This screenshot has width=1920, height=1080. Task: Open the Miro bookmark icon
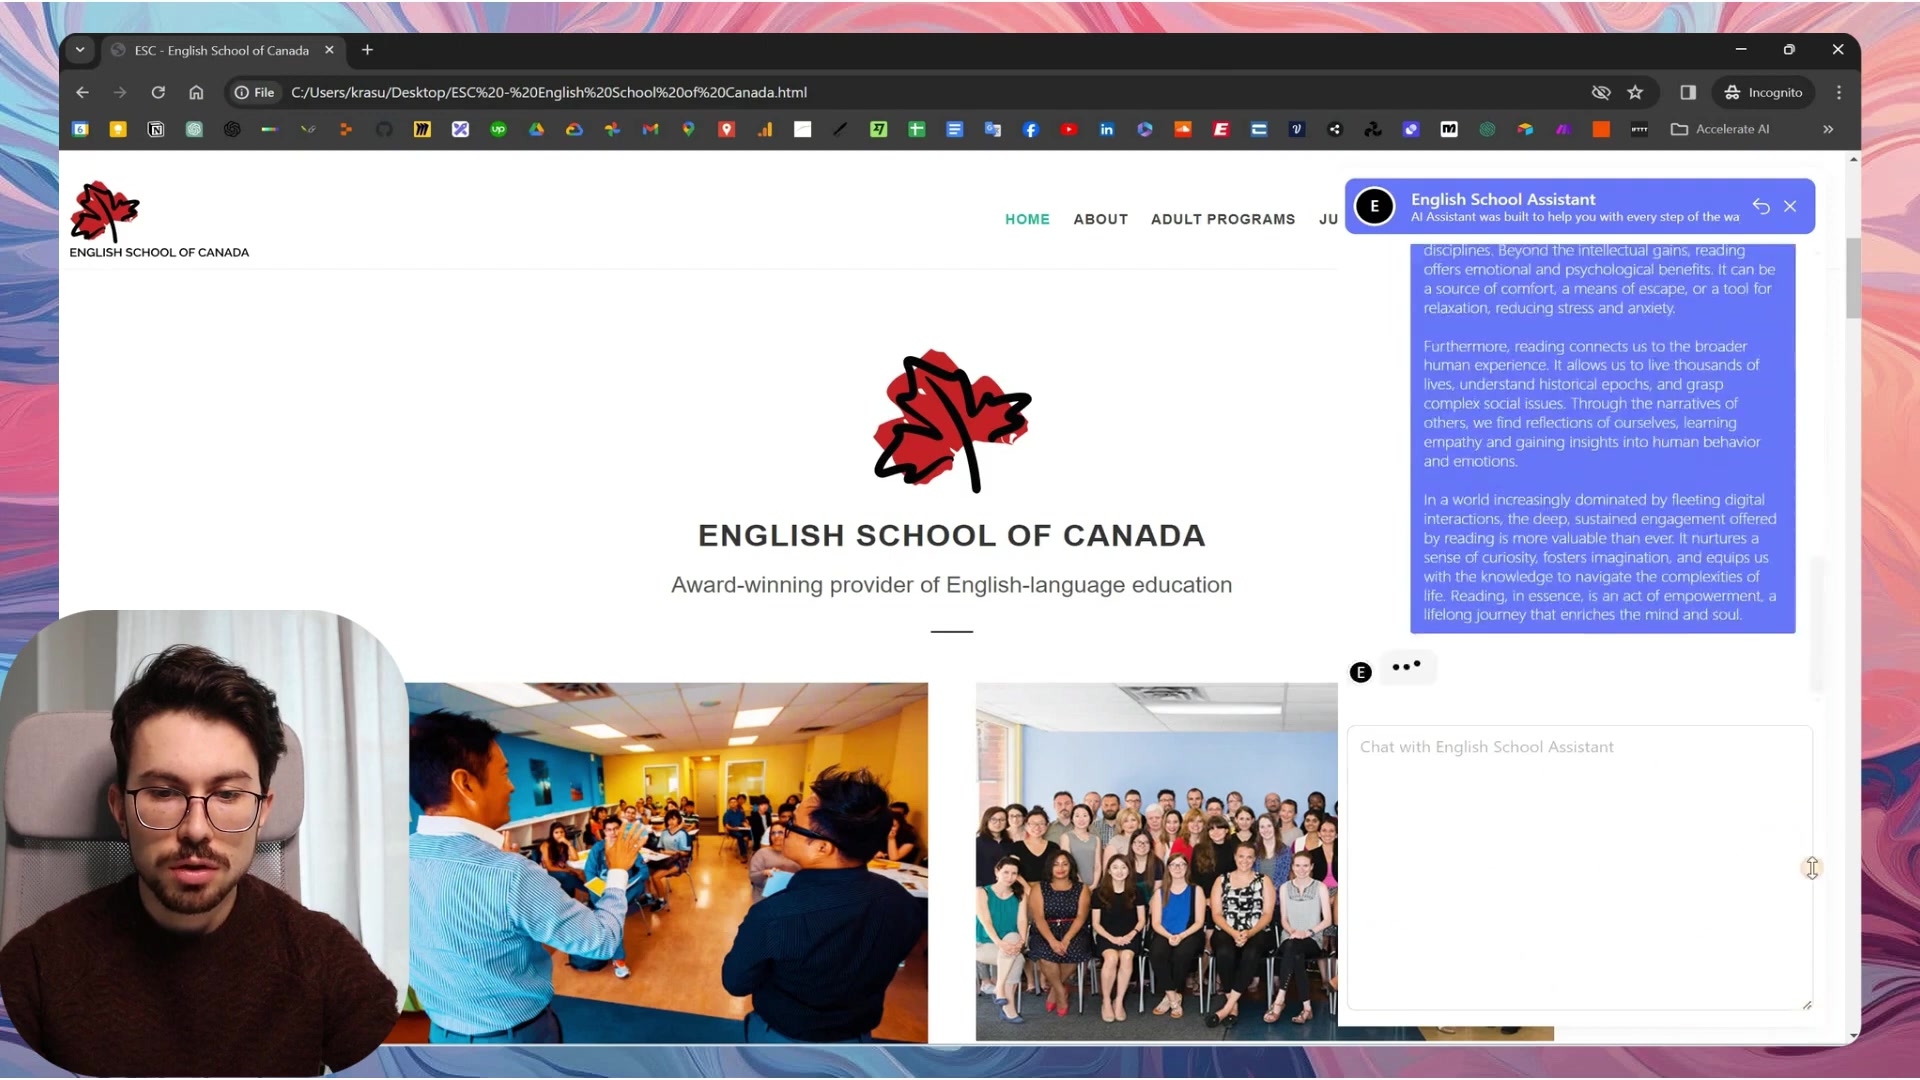422,129
